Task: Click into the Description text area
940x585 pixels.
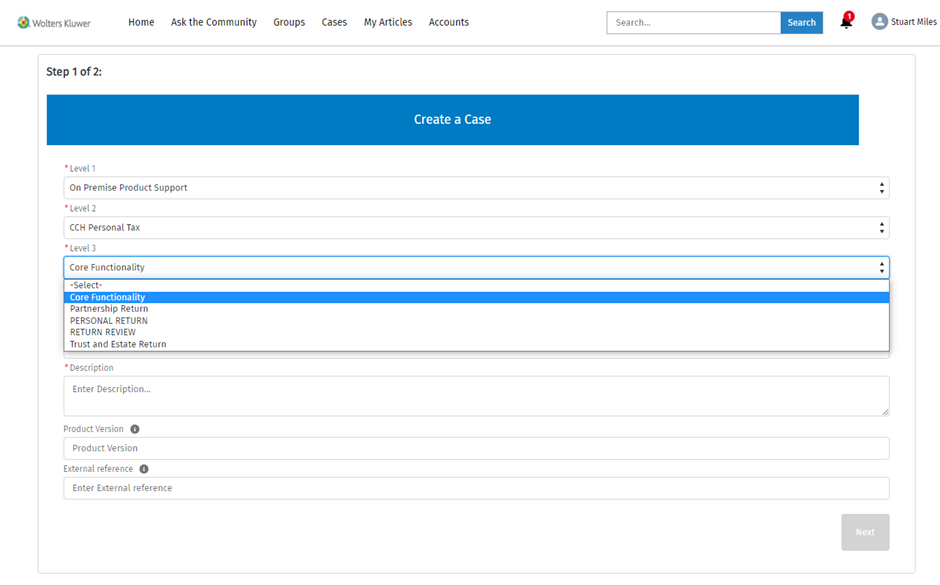Action: 477,396
